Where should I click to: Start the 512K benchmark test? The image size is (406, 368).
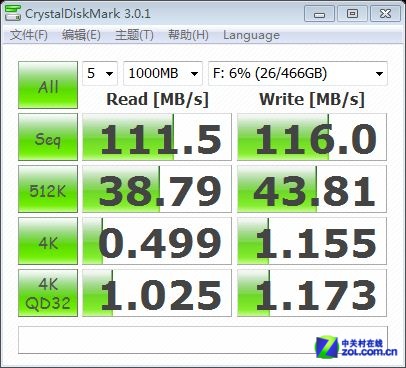tap(48, 189)
